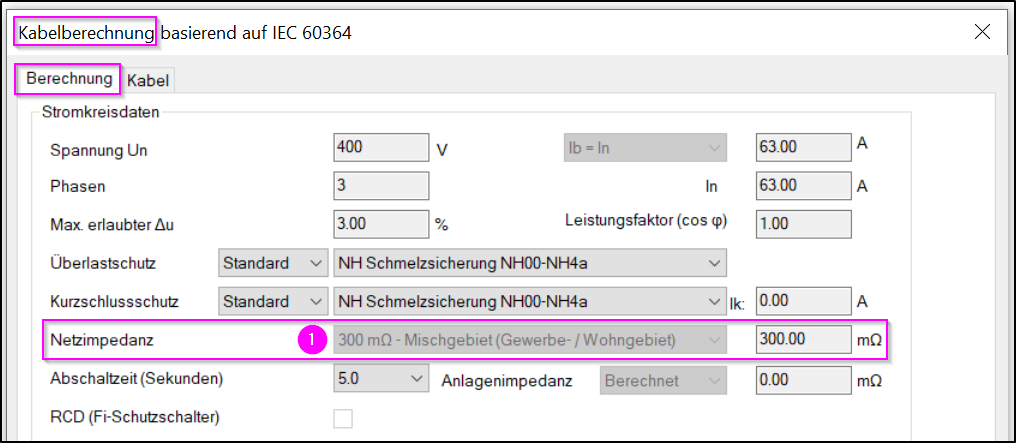1016x443 pixels.
Task: Click the Netzimpedanz 300.00 mΩ value field
Action: (803, 341)
